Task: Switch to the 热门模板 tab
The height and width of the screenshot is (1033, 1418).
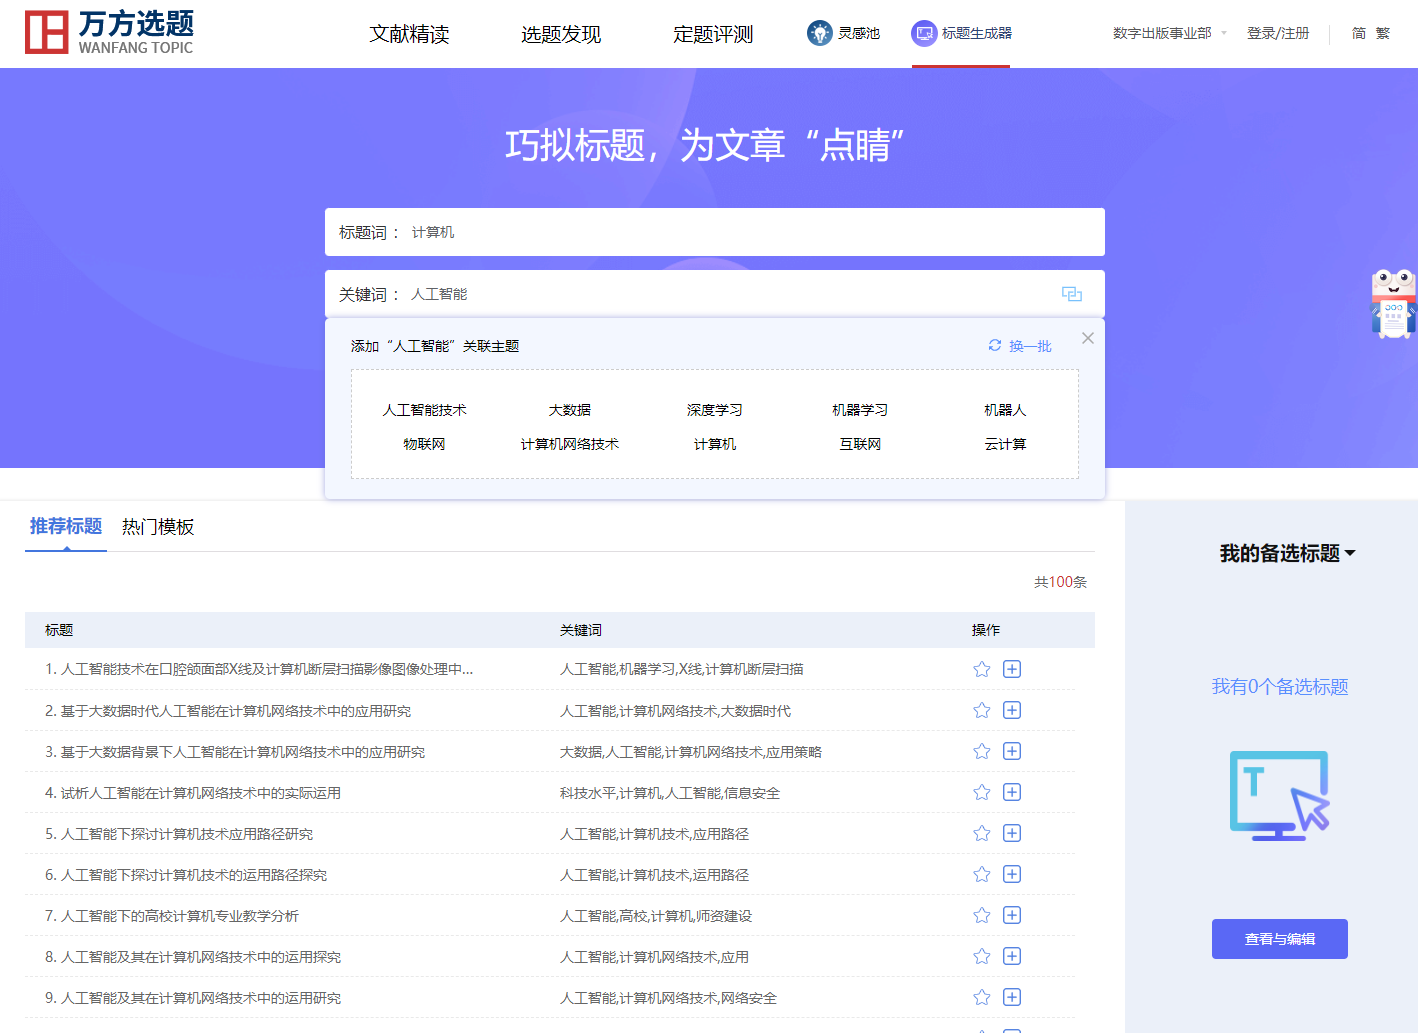Action: (158, 527)
